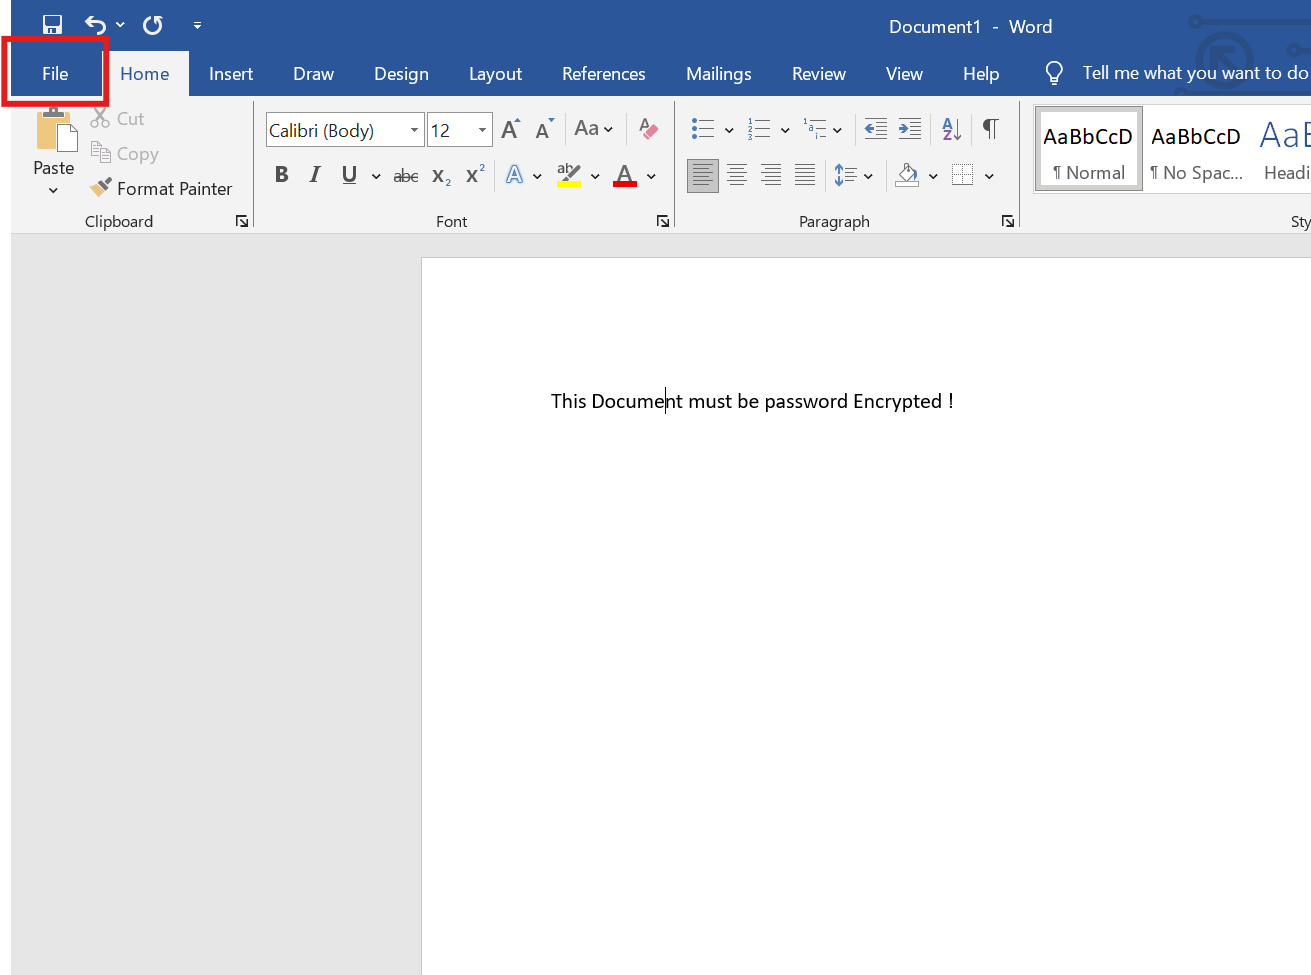Click the Clear All Formatting eraser icon
This screenshot has height=975, width=1311.
point(648,129)
